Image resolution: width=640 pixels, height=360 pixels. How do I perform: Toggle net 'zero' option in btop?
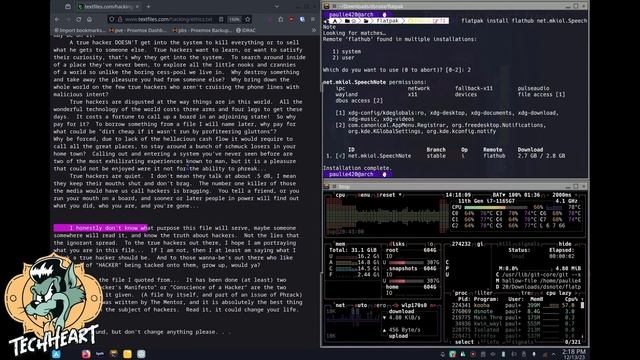pos(380,305)
